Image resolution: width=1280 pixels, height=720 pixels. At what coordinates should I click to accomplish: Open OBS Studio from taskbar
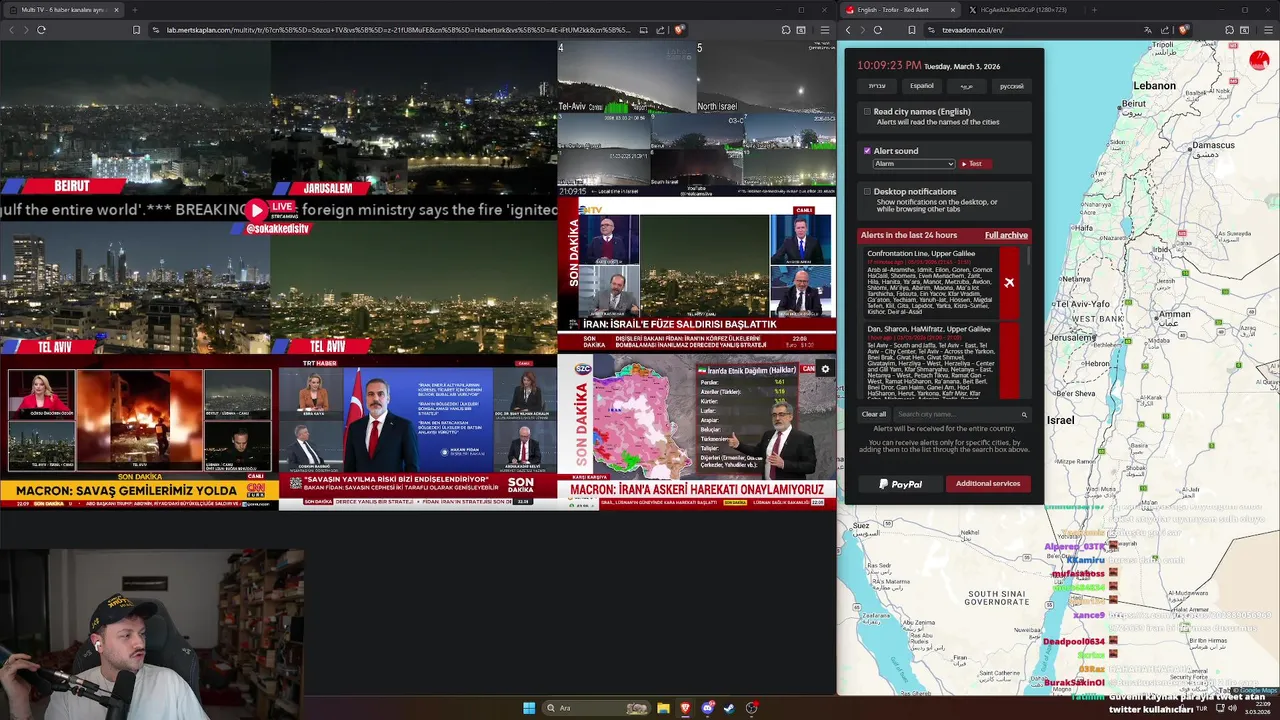click(752, 708)
